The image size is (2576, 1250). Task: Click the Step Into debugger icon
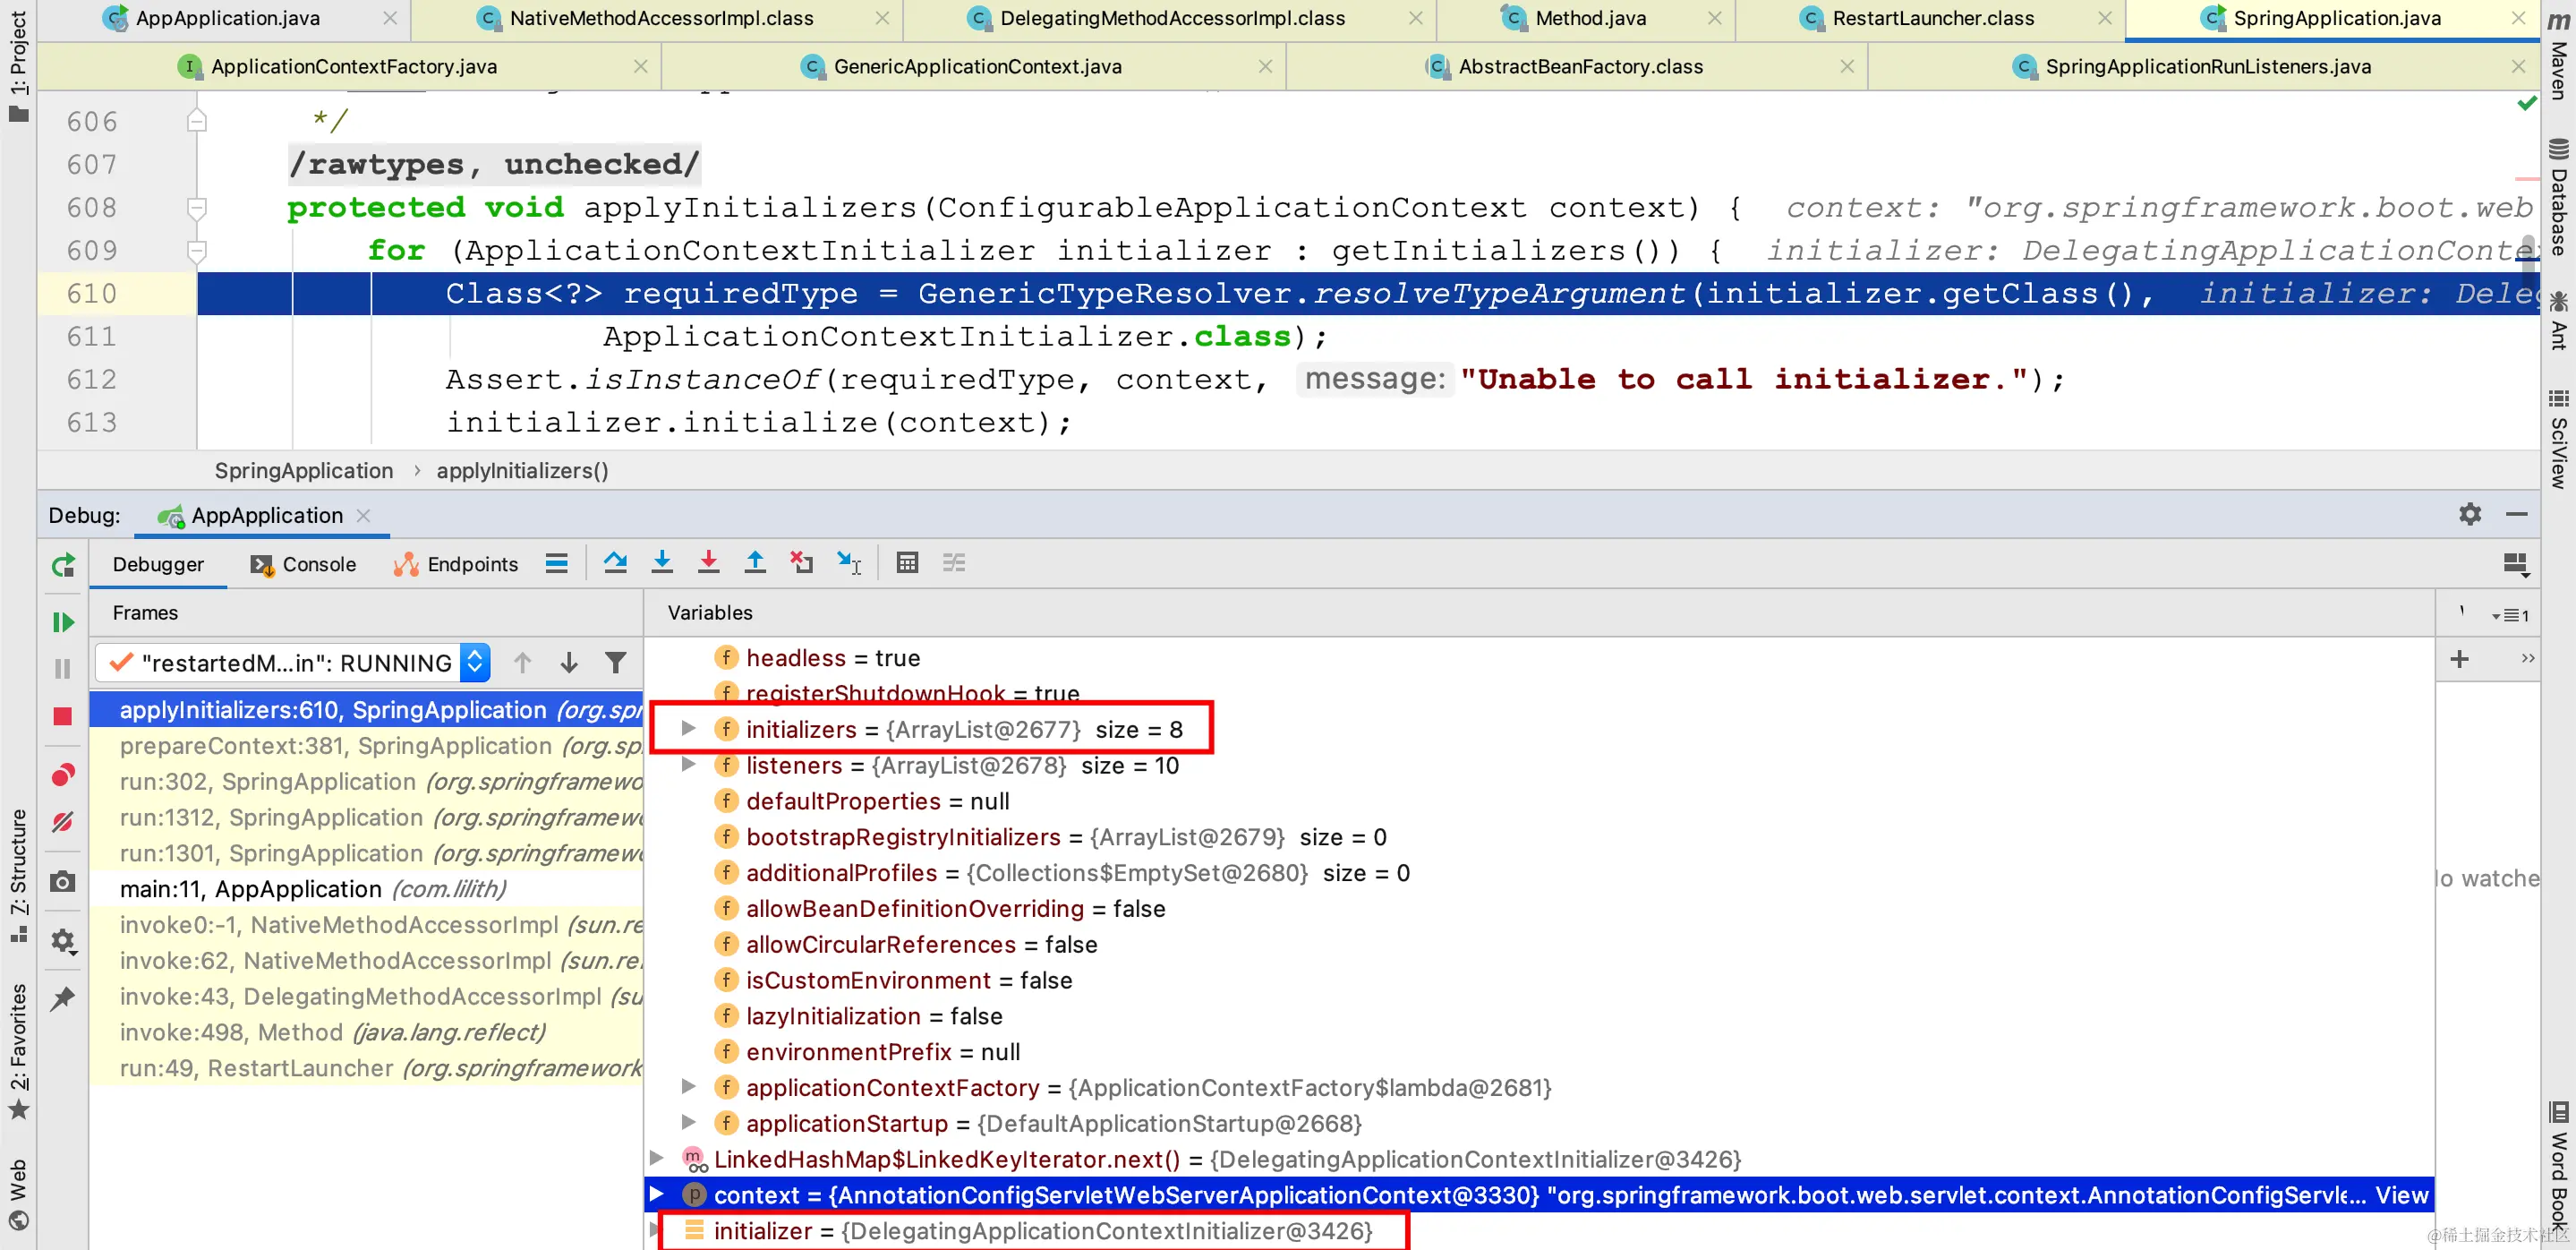click(x=662, y=563)
